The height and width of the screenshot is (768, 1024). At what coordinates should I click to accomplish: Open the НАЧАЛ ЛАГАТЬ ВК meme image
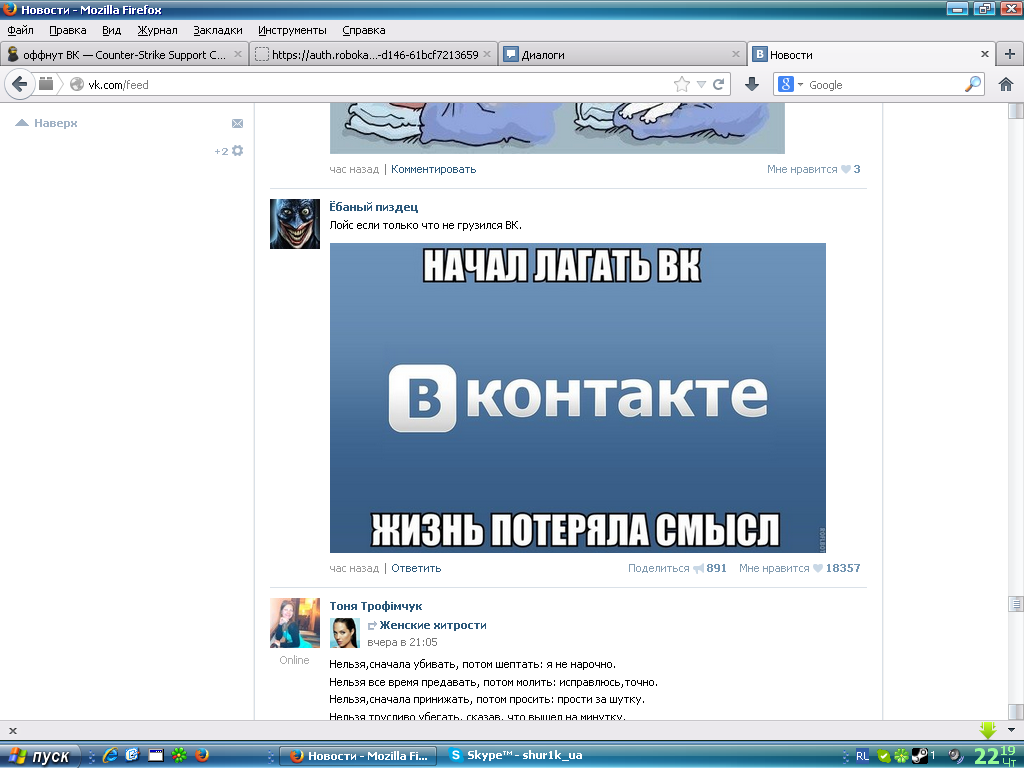tap(577, 398)
